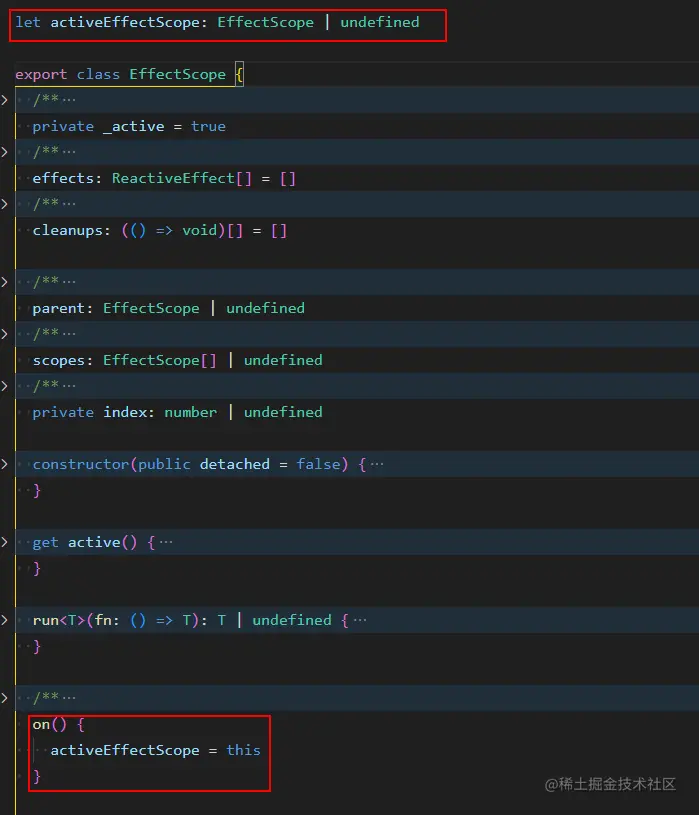Unfold the run<T> method body
Image resolution: width=699 pixels, height=815 pixels.
tap(5, 620)
